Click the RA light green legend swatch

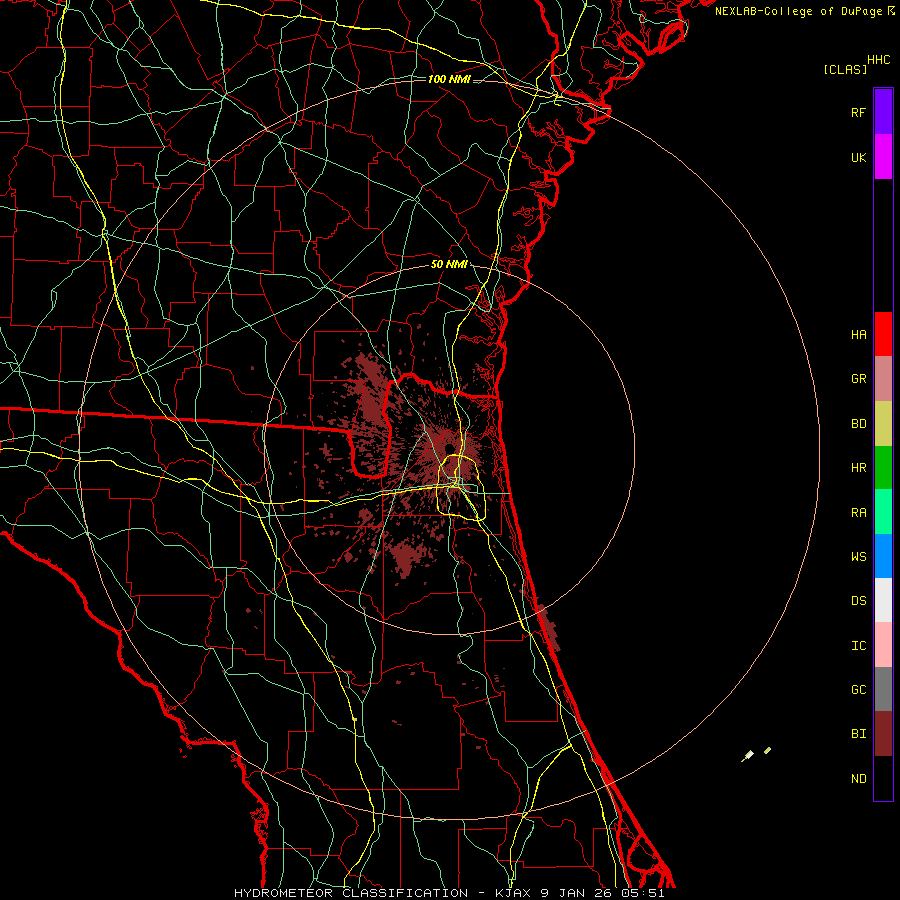click(x=883, y=512)
